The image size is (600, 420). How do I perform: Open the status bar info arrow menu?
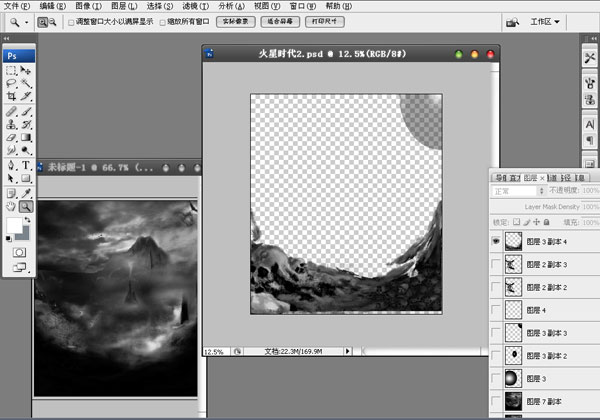coord(347,351)
